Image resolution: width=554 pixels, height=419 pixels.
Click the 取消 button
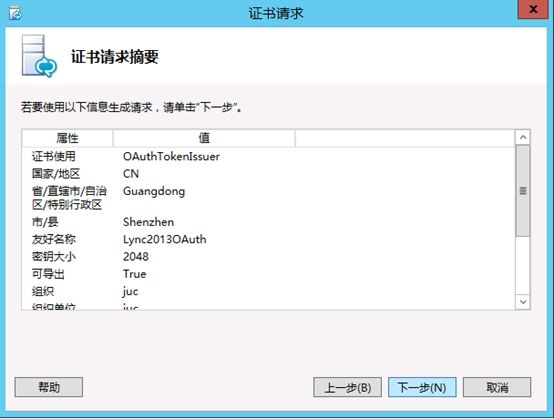(x=497, y=387)
